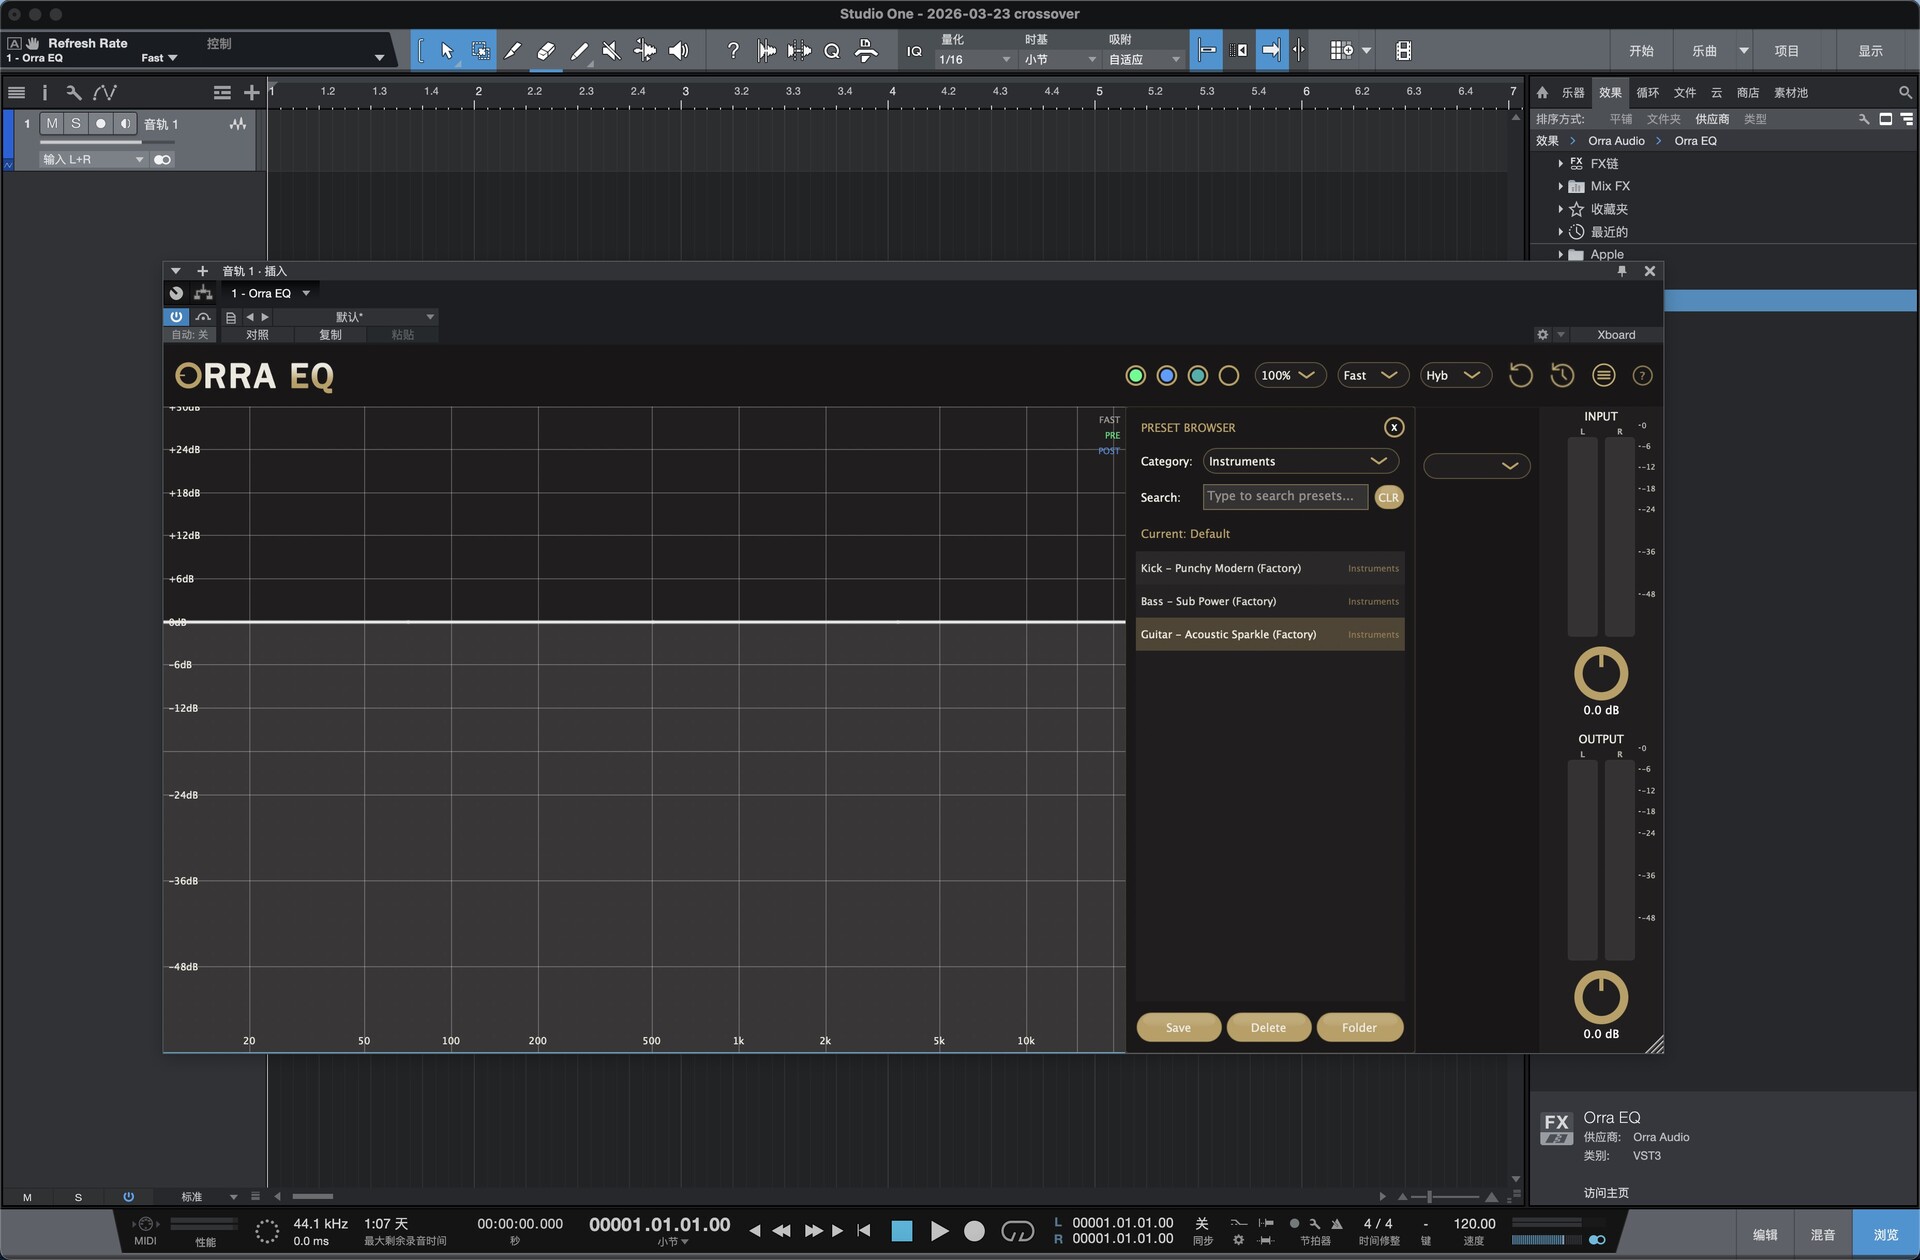Click the Add Track plus icon
Viewport: 1920px width, 1260px height.
click(251, 93)
